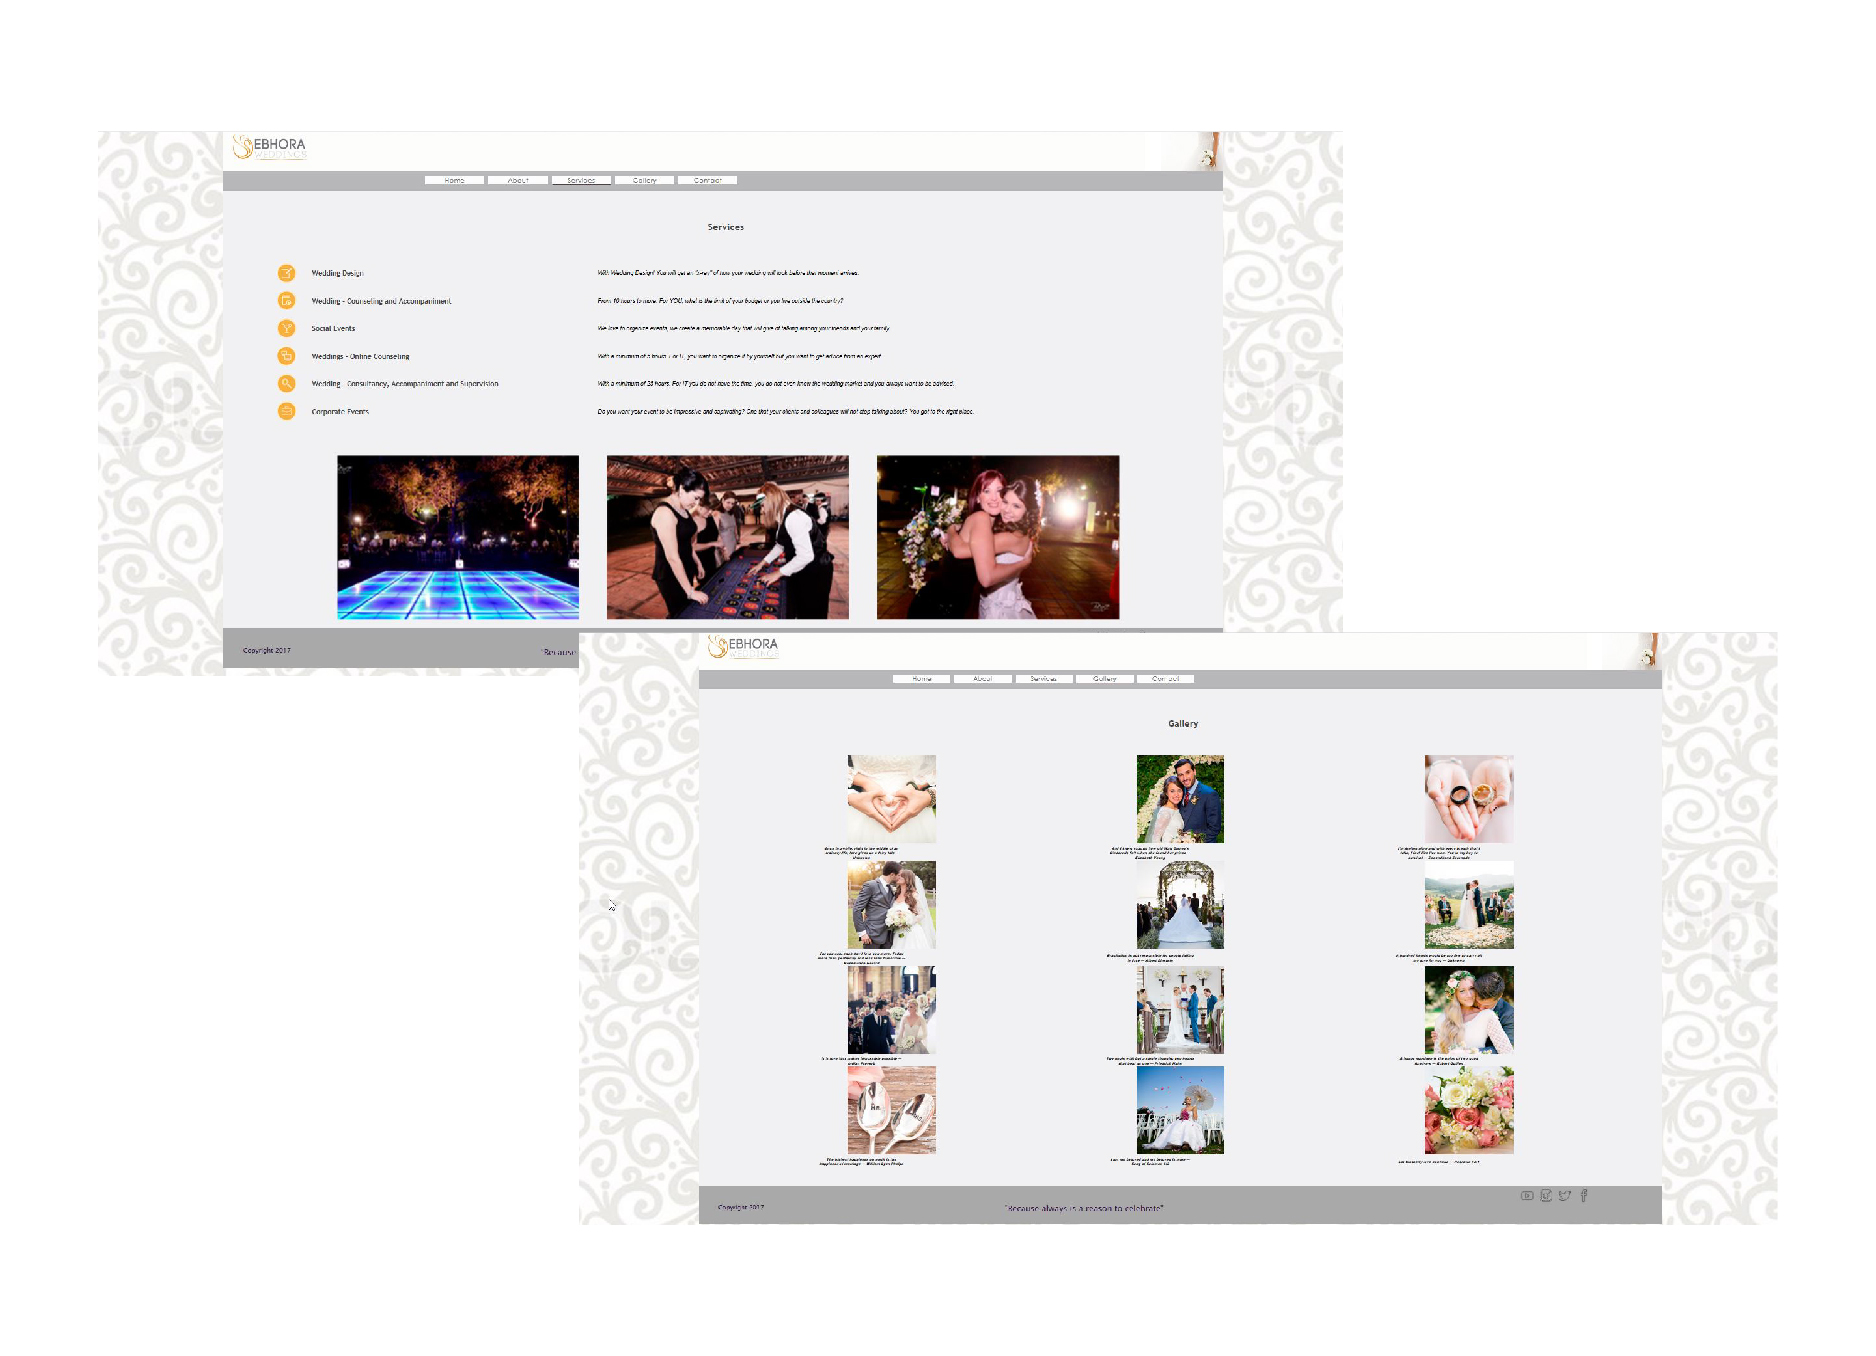The height and width of the screenshot is (1356, 1876).
Task: Click the magnifier icon for Wedding Consultancy
Action: tap(286, 383)
